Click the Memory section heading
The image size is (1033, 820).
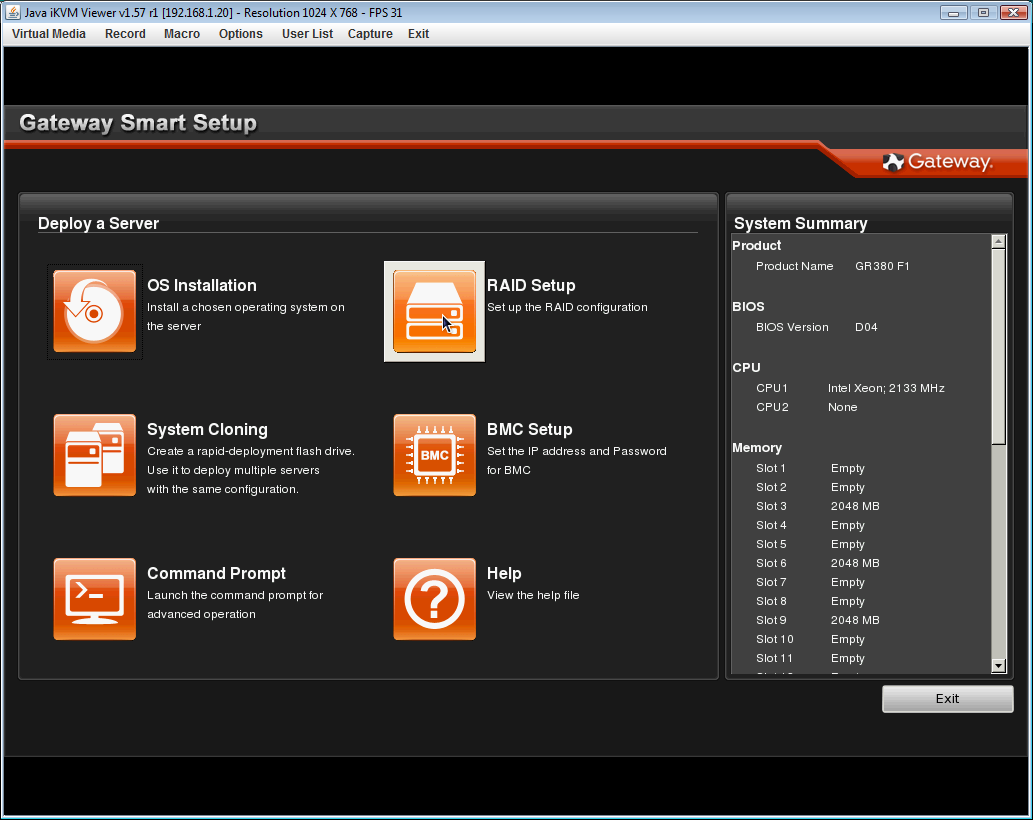pos(757,448)
